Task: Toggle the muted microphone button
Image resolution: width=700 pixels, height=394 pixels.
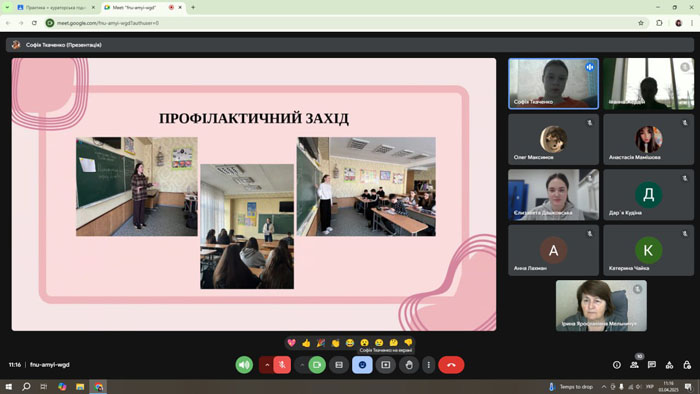Action: point(282,365)
